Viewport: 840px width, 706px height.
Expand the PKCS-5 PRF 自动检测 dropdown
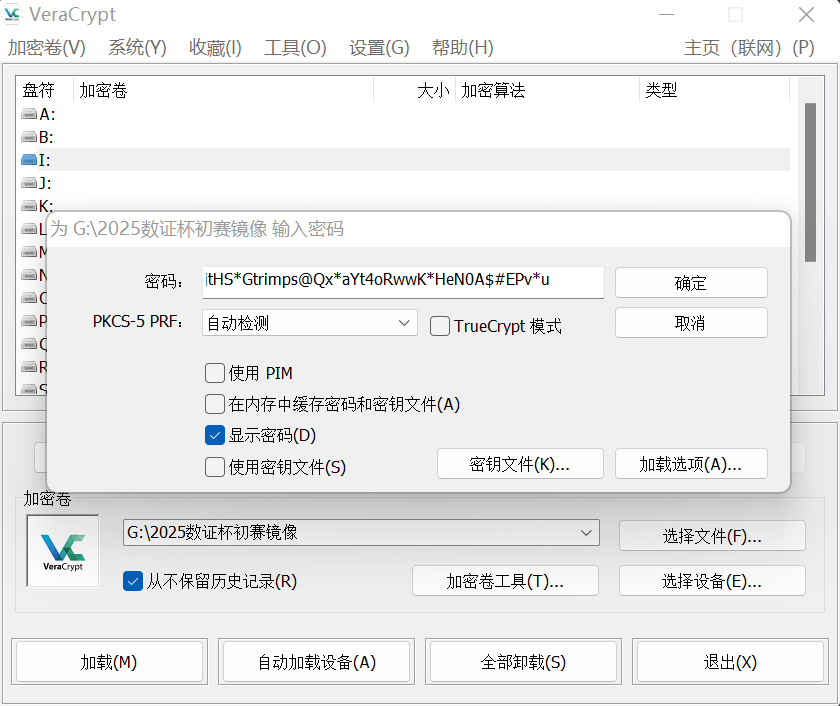click(310, 323)
